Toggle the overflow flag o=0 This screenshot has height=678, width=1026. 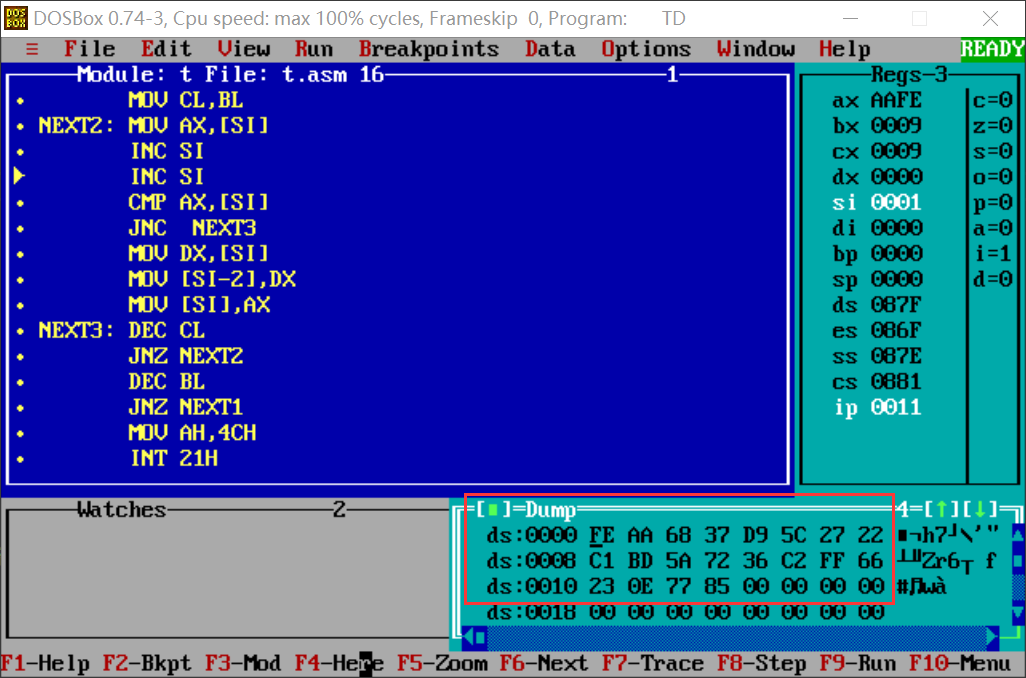(993, 177)
